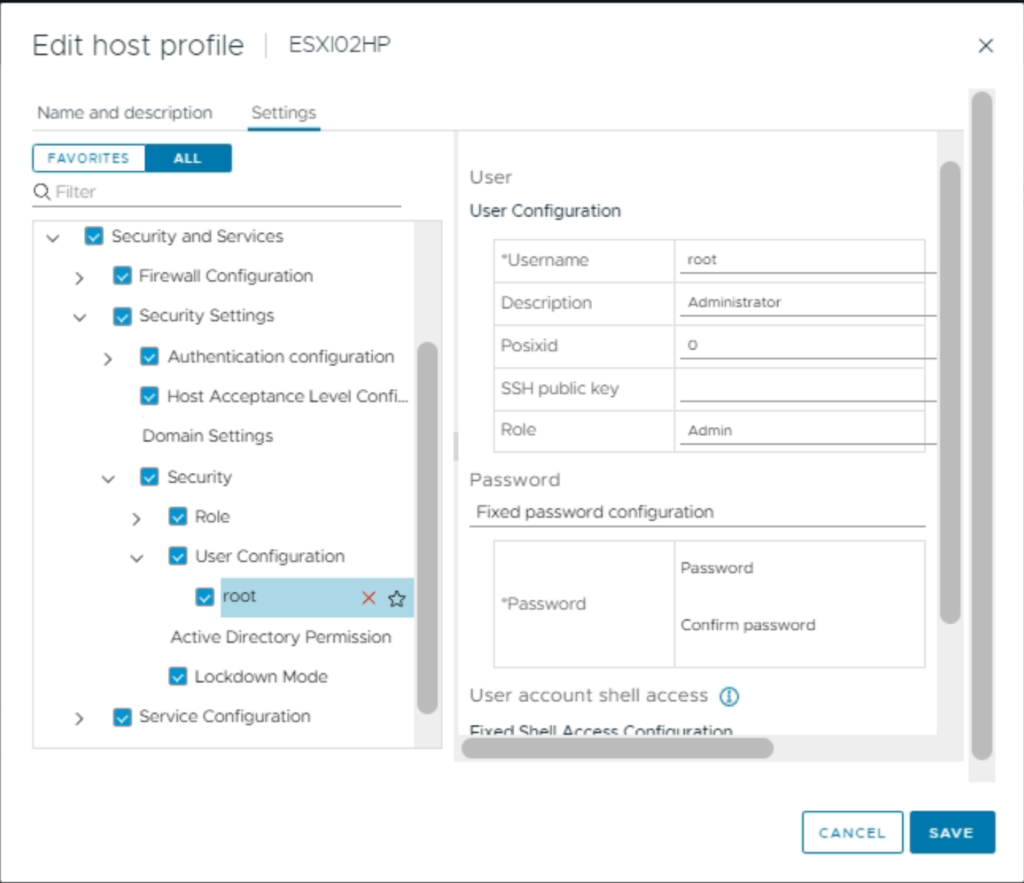Click the SSH public key field
Image resolution: width=1024 pixels, height=883 pixels.
804,388
